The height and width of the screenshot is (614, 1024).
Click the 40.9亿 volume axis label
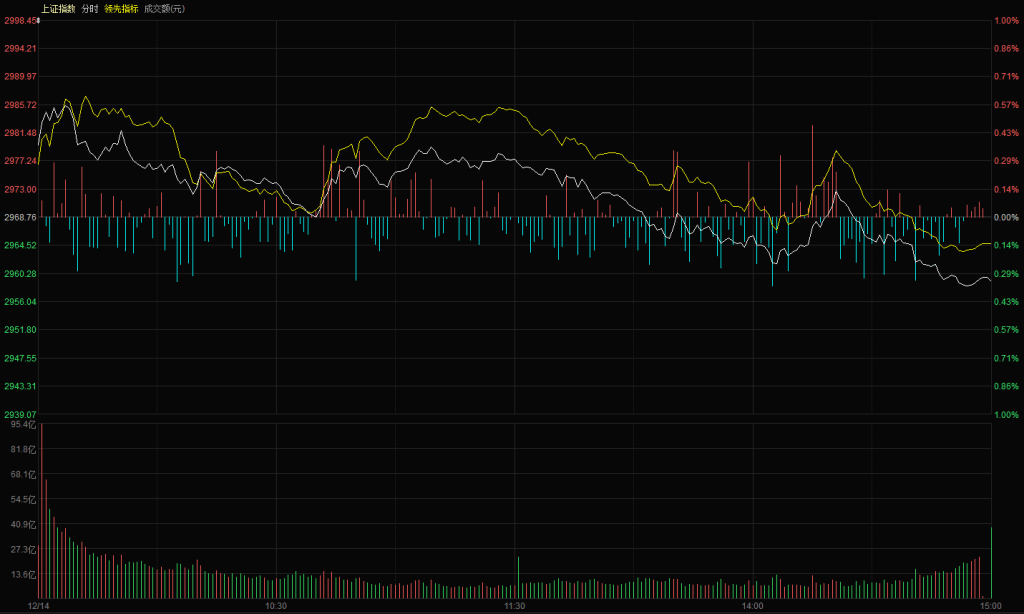pos(24,525)
